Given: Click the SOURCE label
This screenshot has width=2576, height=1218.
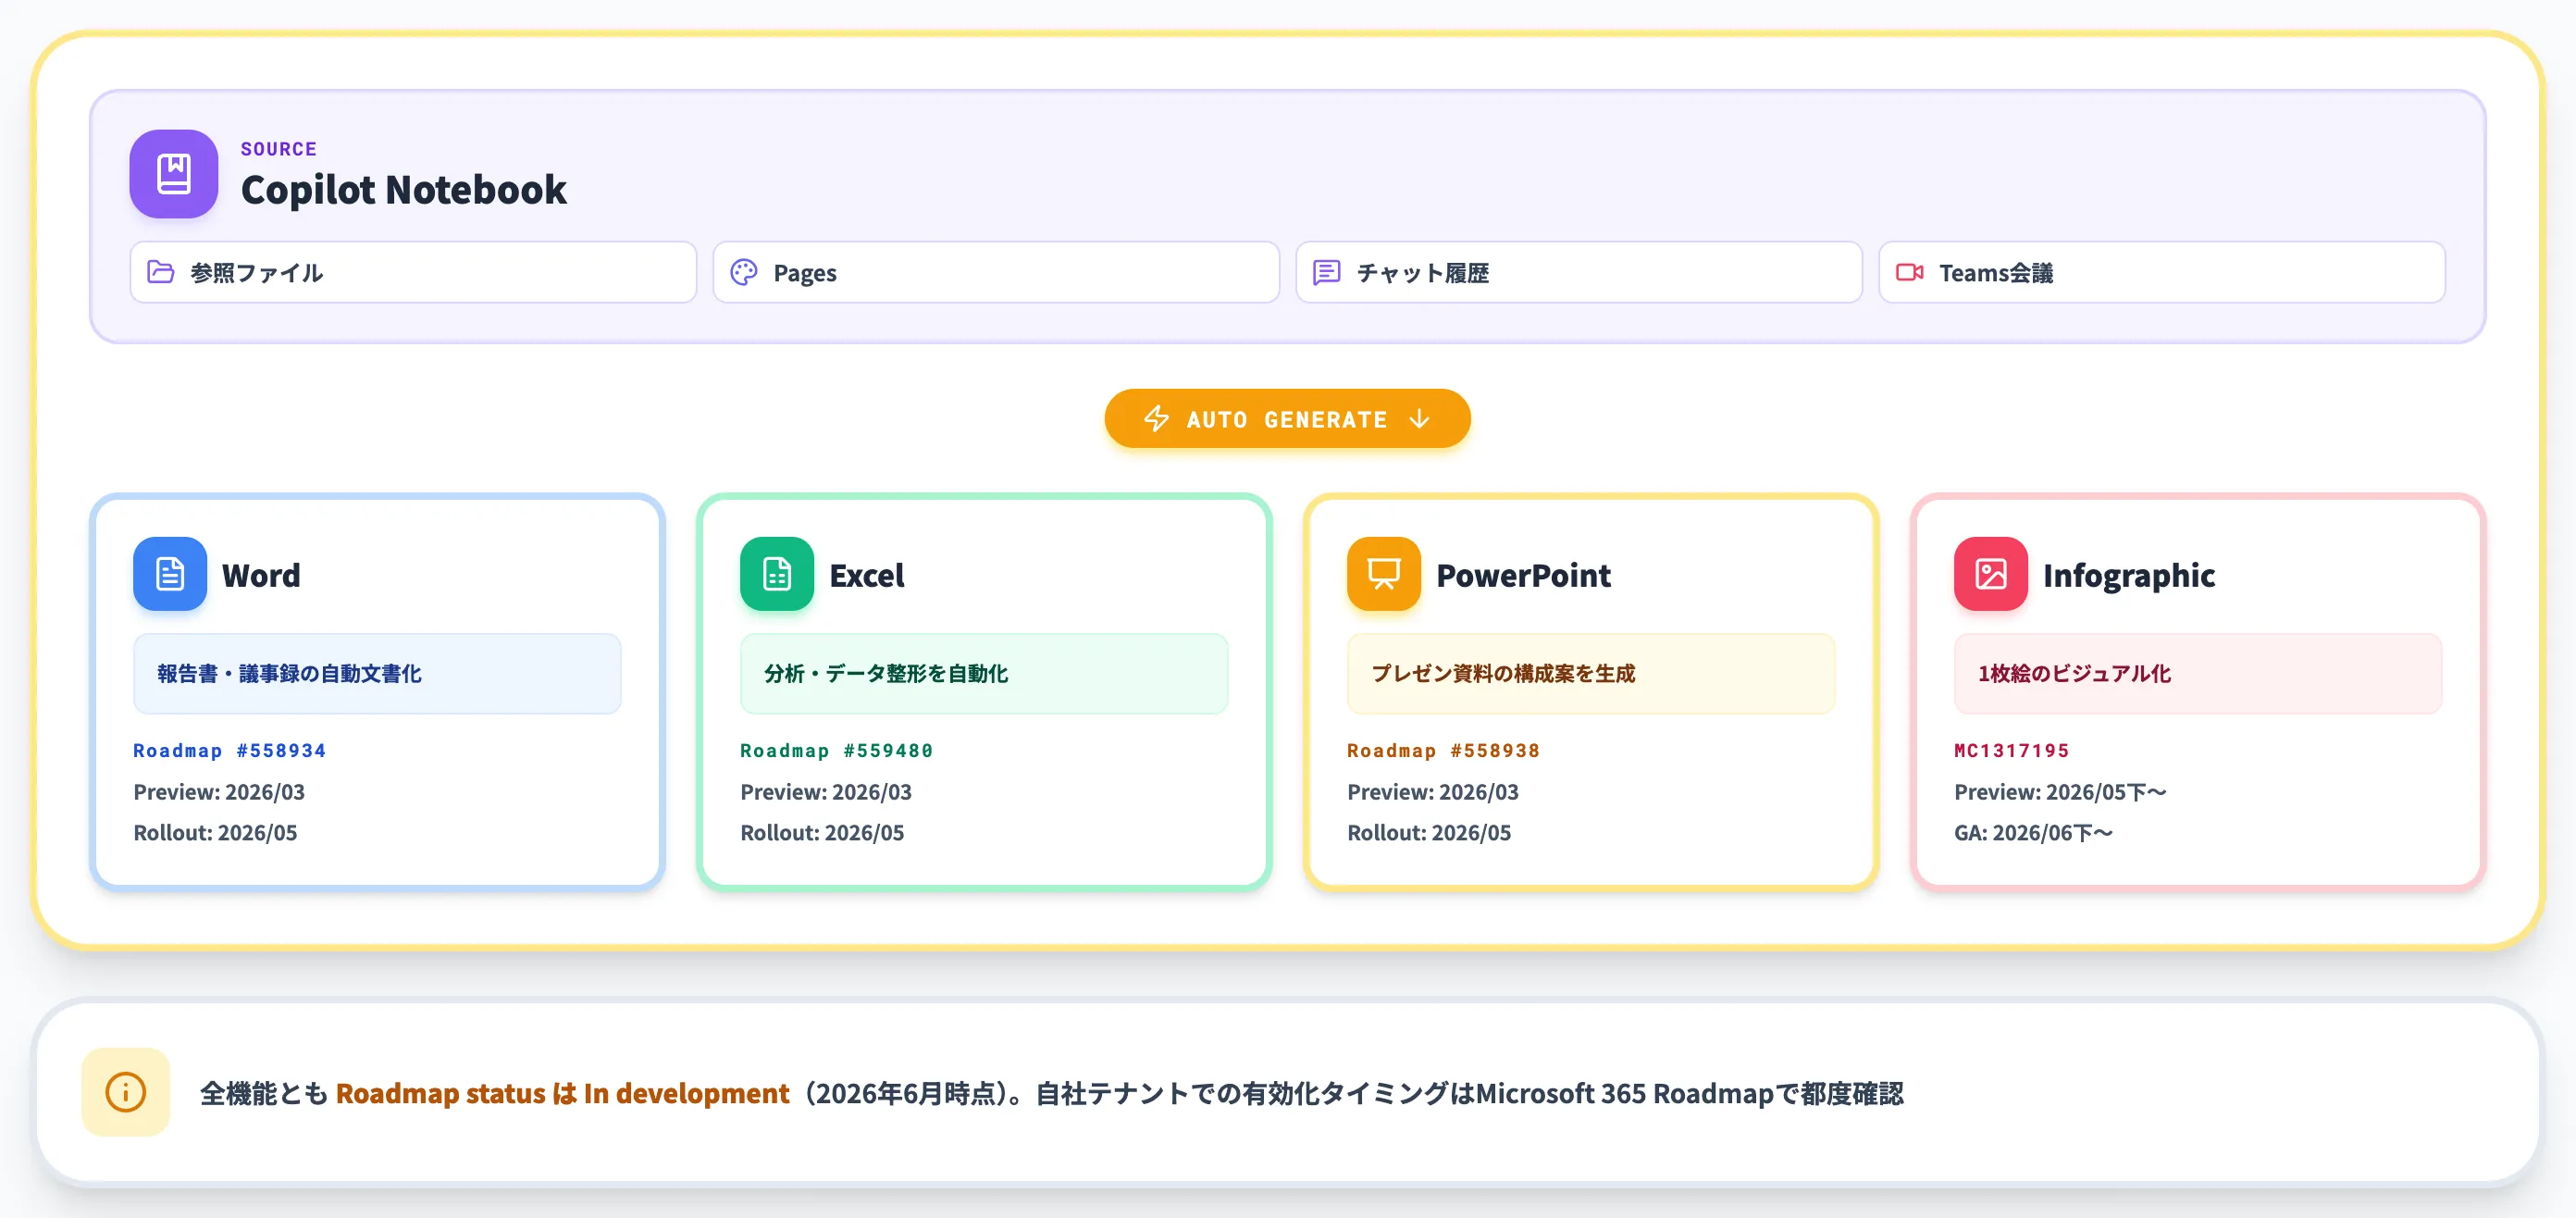Looking at the screenshot, I should [x=279, y=149].
